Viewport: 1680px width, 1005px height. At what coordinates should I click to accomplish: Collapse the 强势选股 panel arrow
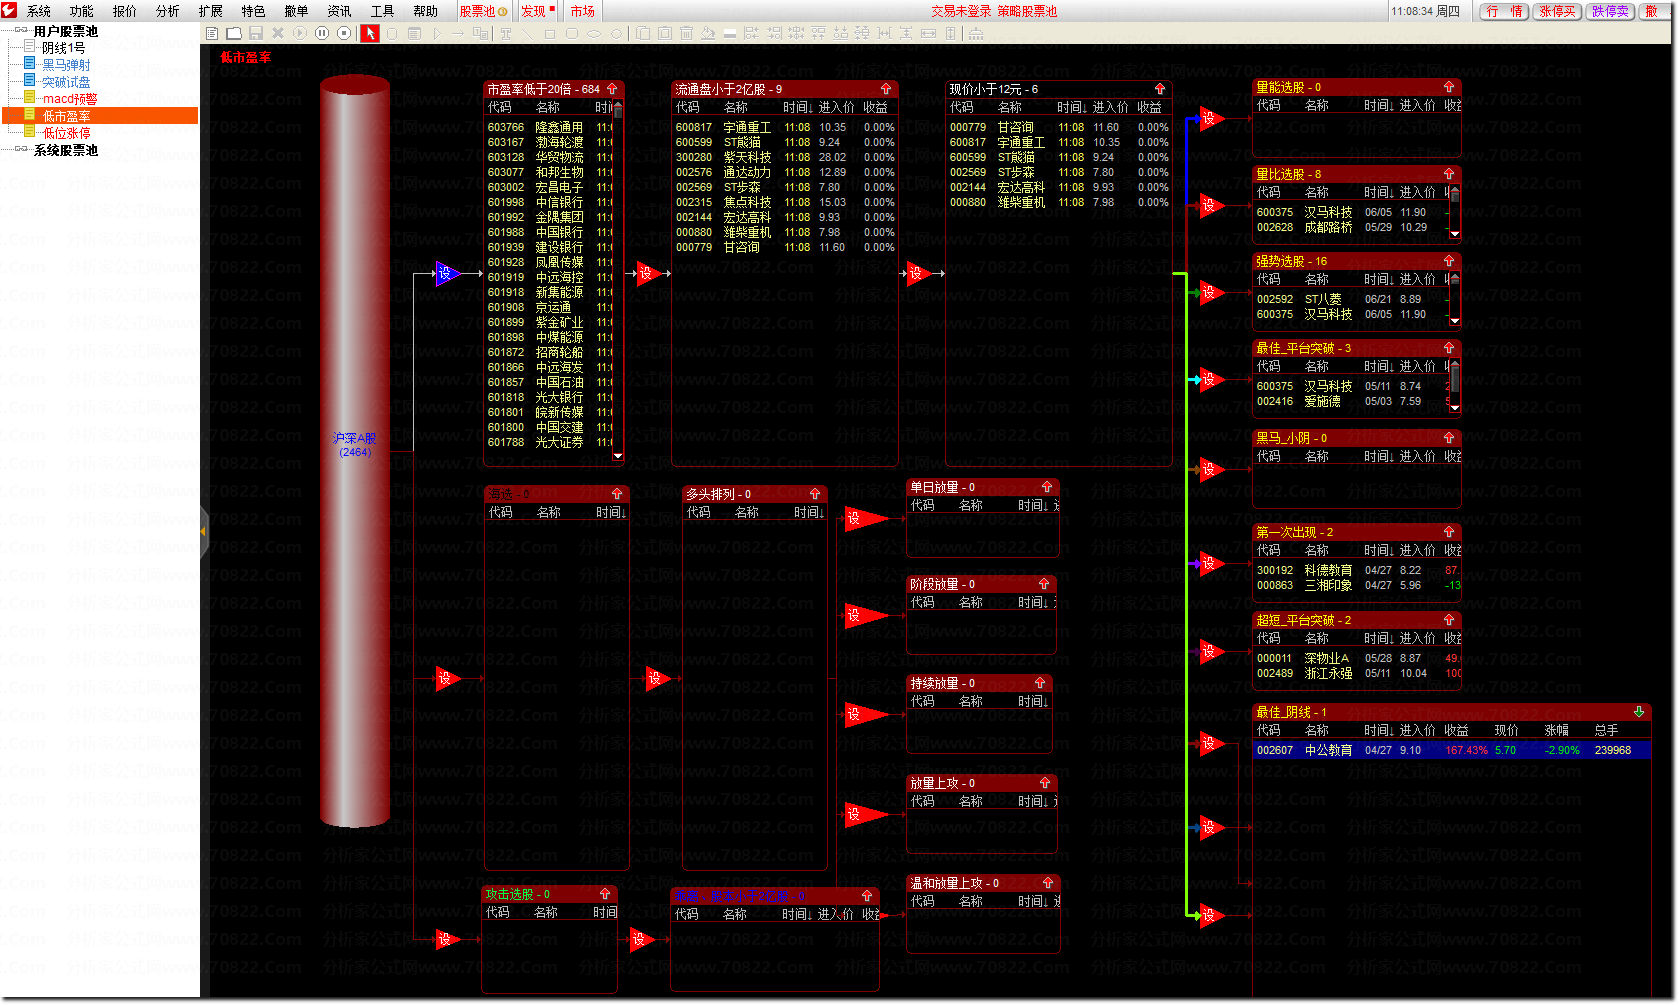(1449, 261)
